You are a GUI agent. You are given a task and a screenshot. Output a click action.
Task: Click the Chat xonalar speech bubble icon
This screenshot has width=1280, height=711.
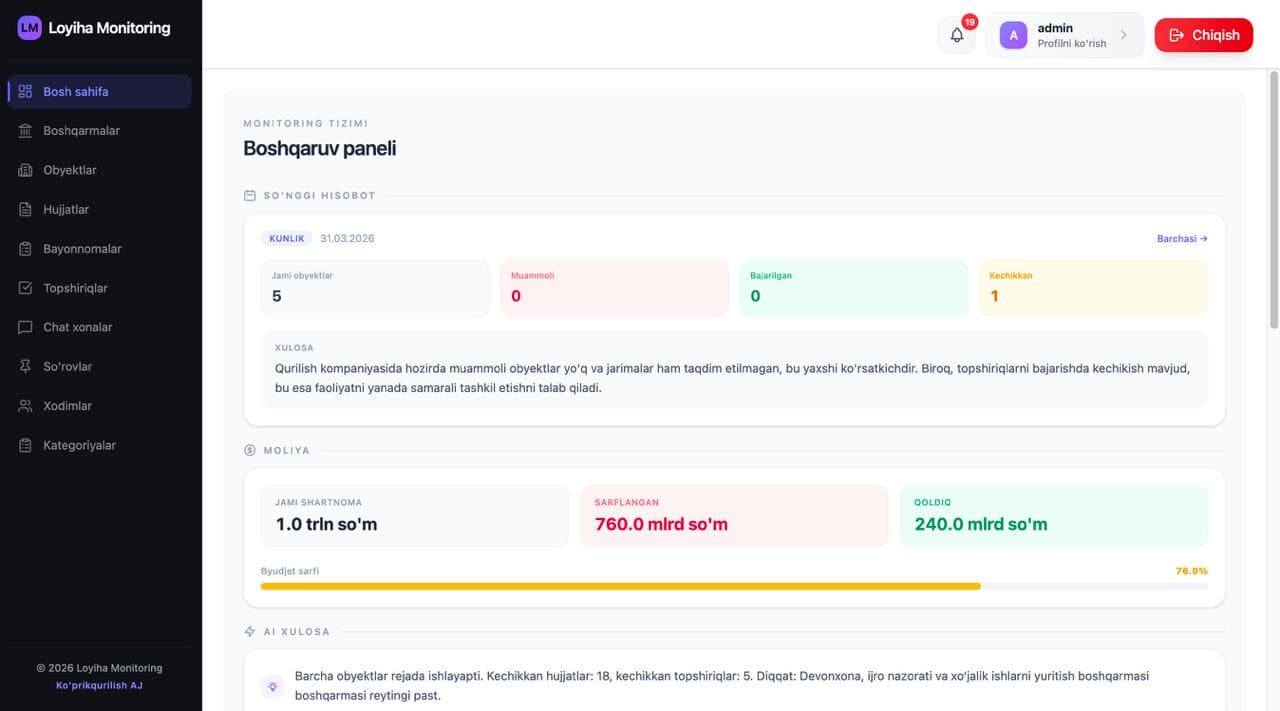[26, 327]
